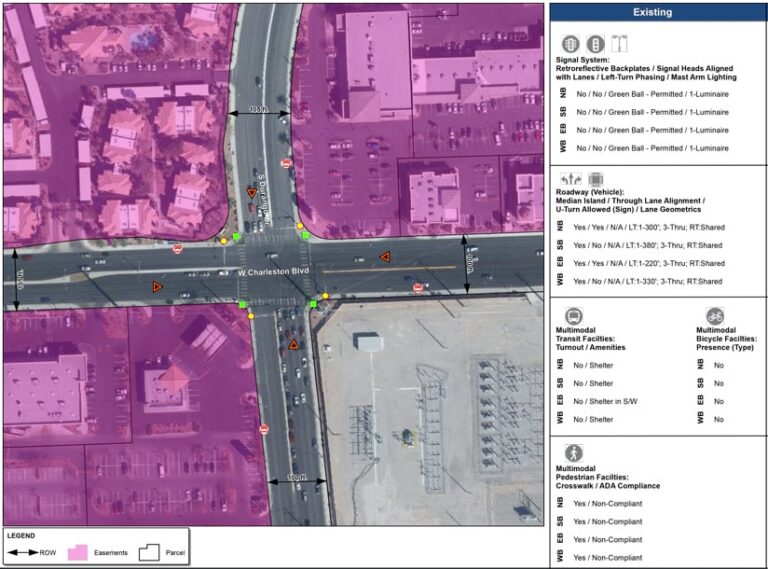768x569 pixels.
Task: Click the eastbound orange triangle on Charleston Blvd
Action: click(x=157, y=287)
